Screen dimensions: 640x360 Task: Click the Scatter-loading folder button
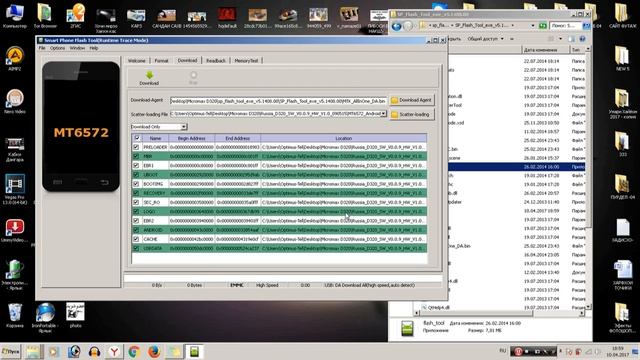tap(411, 114)
